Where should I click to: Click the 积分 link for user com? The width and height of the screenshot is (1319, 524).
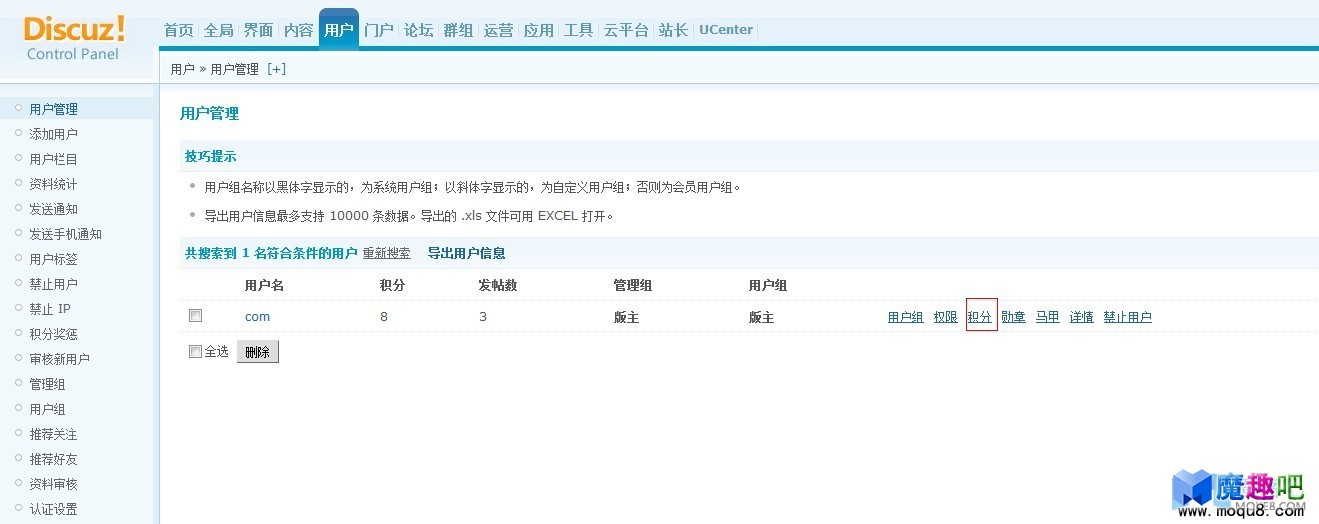pos(980,317)
